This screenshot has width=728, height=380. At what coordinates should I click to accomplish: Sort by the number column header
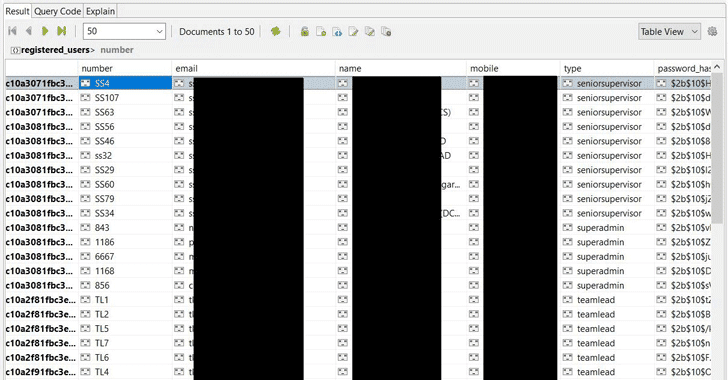tap(125, 68)
